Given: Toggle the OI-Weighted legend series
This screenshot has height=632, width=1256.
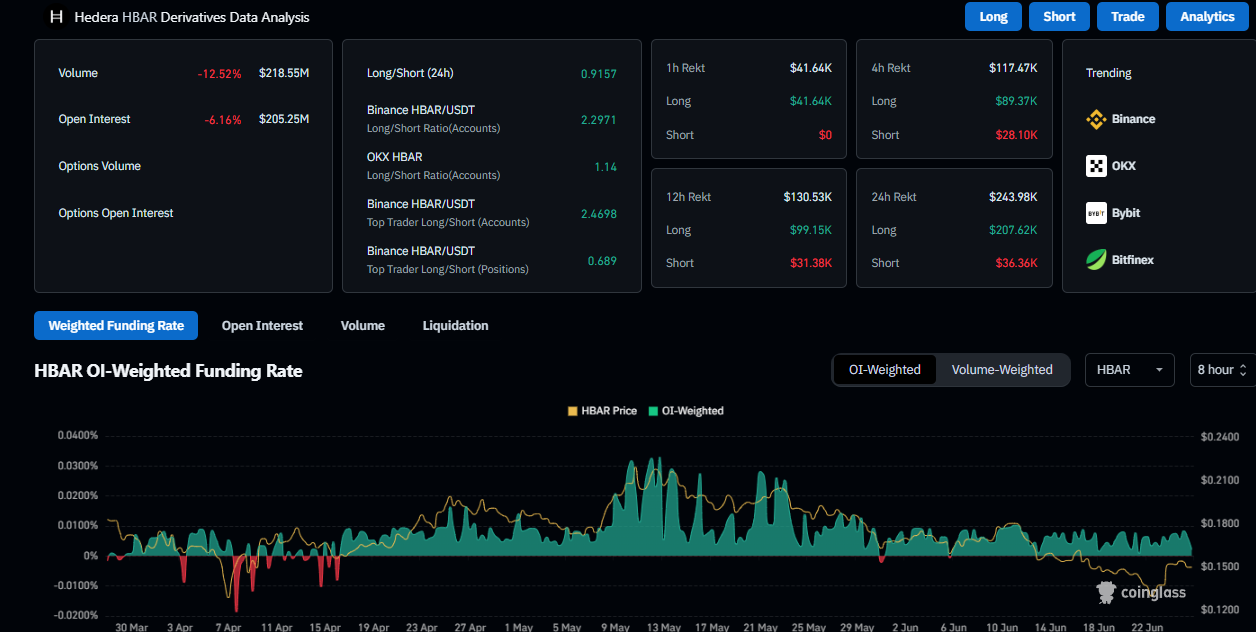Looking at the screenshot, I should coord(686,411).
